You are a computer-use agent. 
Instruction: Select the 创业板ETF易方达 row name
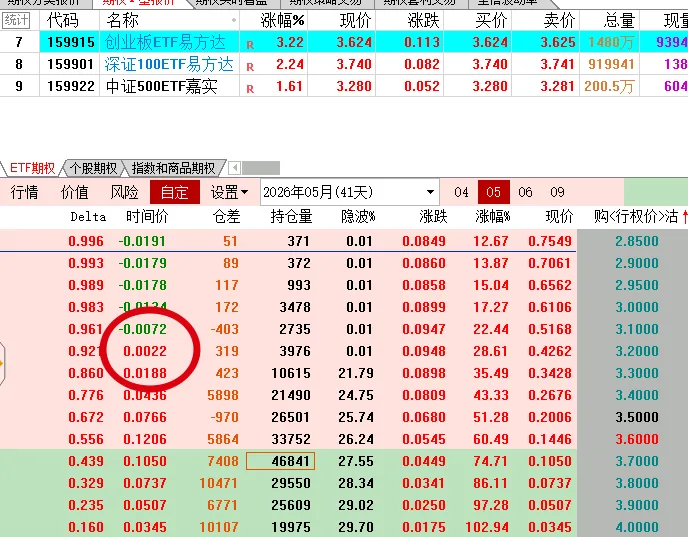point(165,42)
